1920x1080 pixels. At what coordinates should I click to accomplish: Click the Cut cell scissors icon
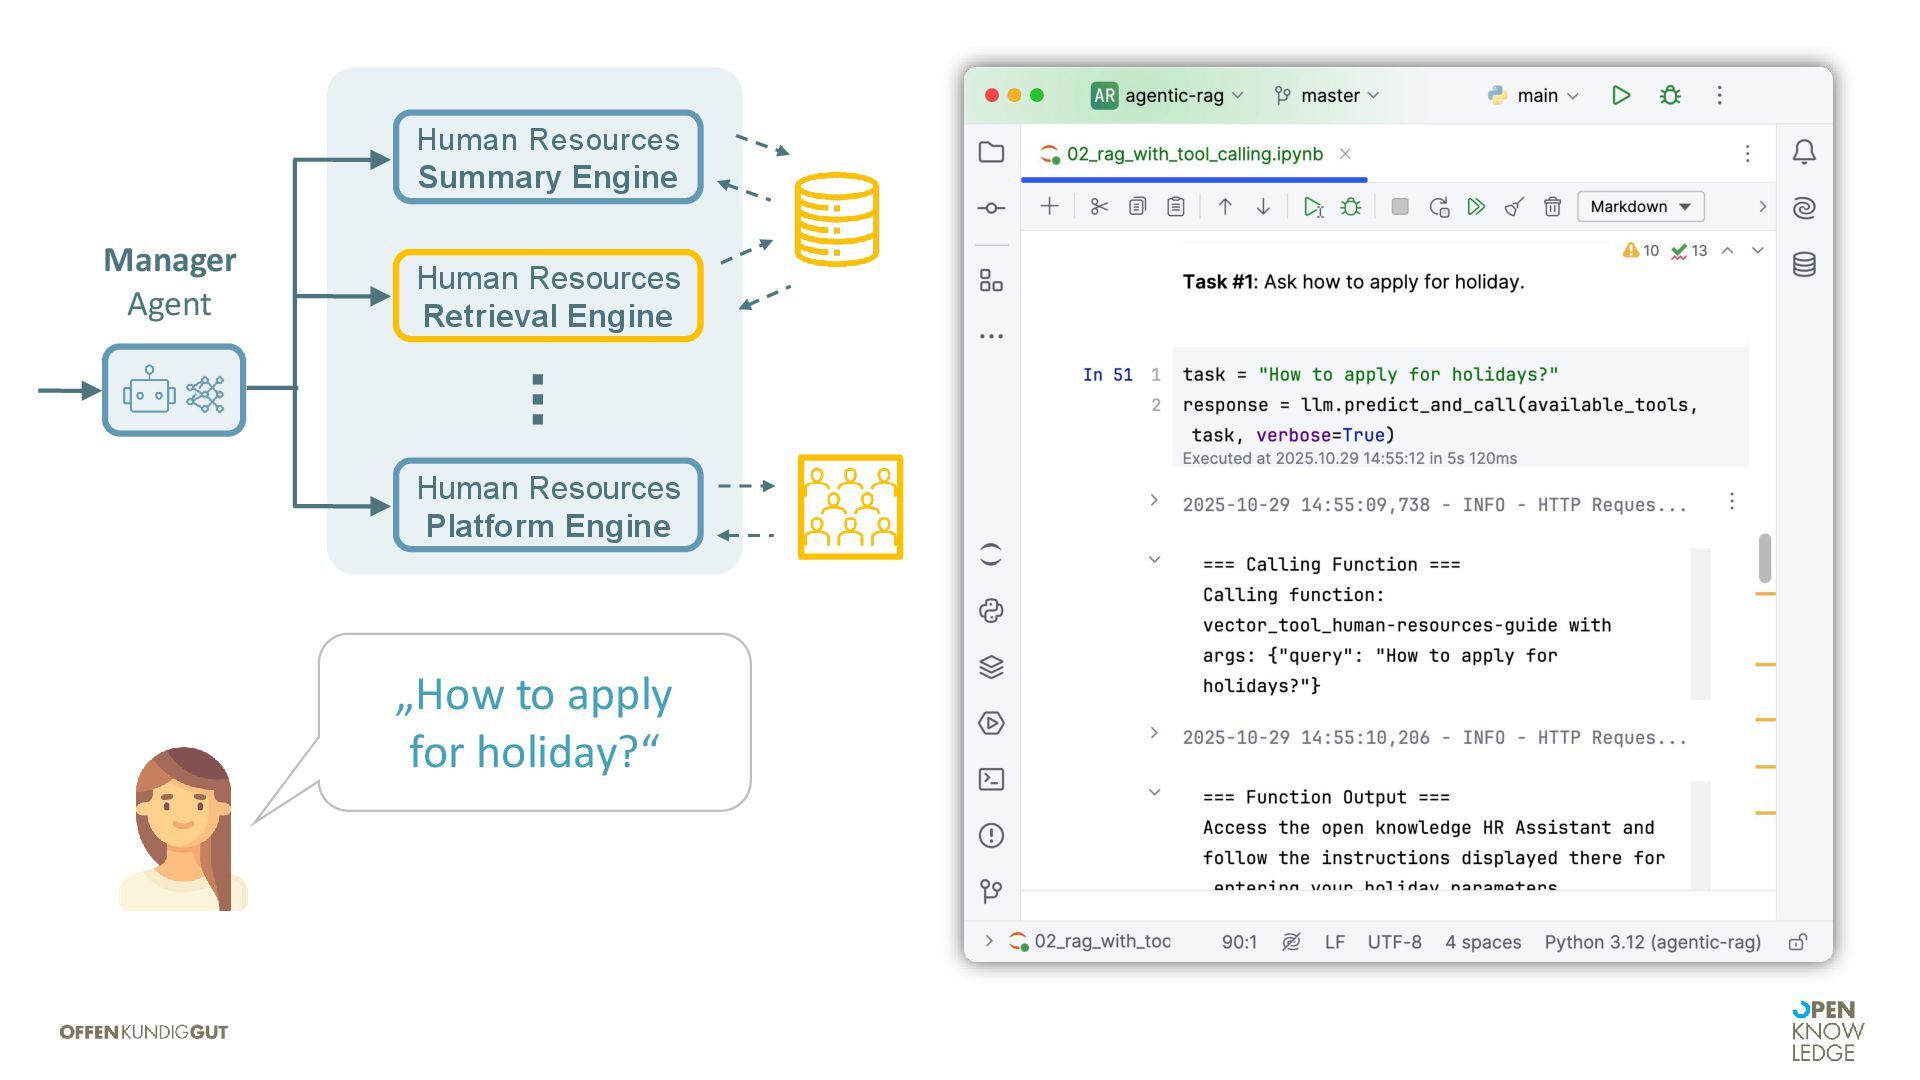[1099, 207]
